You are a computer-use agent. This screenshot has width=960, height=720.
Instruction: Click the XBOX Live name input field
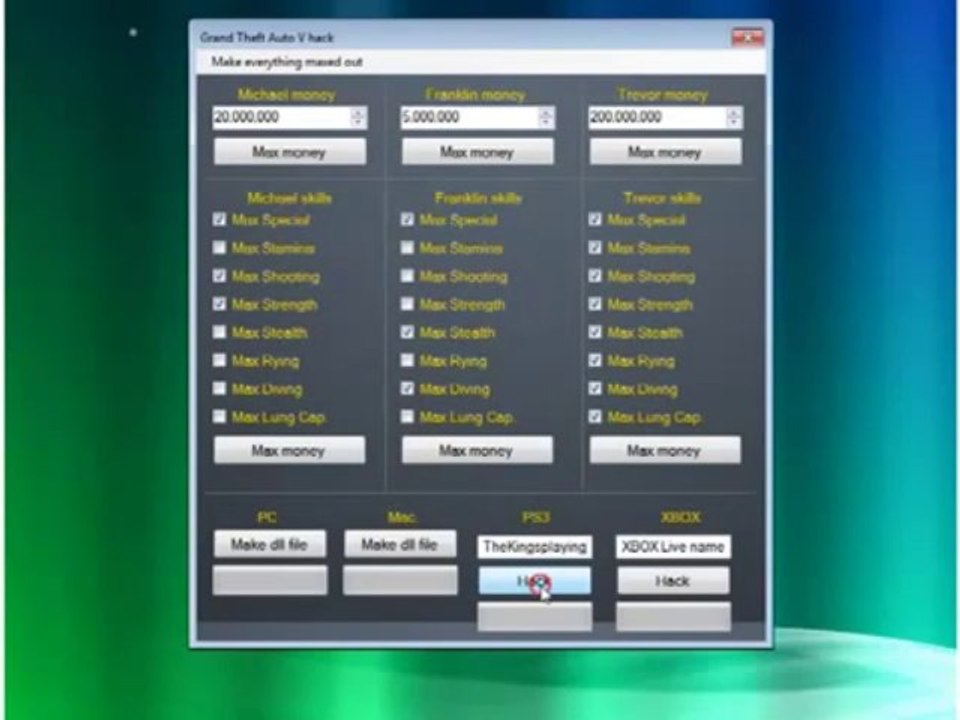[673, 547]
